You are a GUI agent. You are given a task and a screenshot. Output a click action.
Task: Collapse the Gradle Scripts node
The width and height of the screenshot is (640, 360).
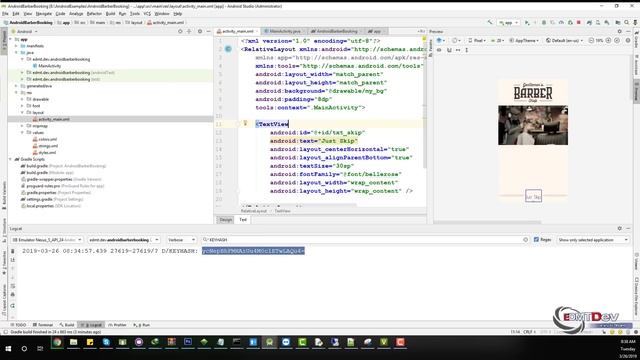[x=11, y=159]
